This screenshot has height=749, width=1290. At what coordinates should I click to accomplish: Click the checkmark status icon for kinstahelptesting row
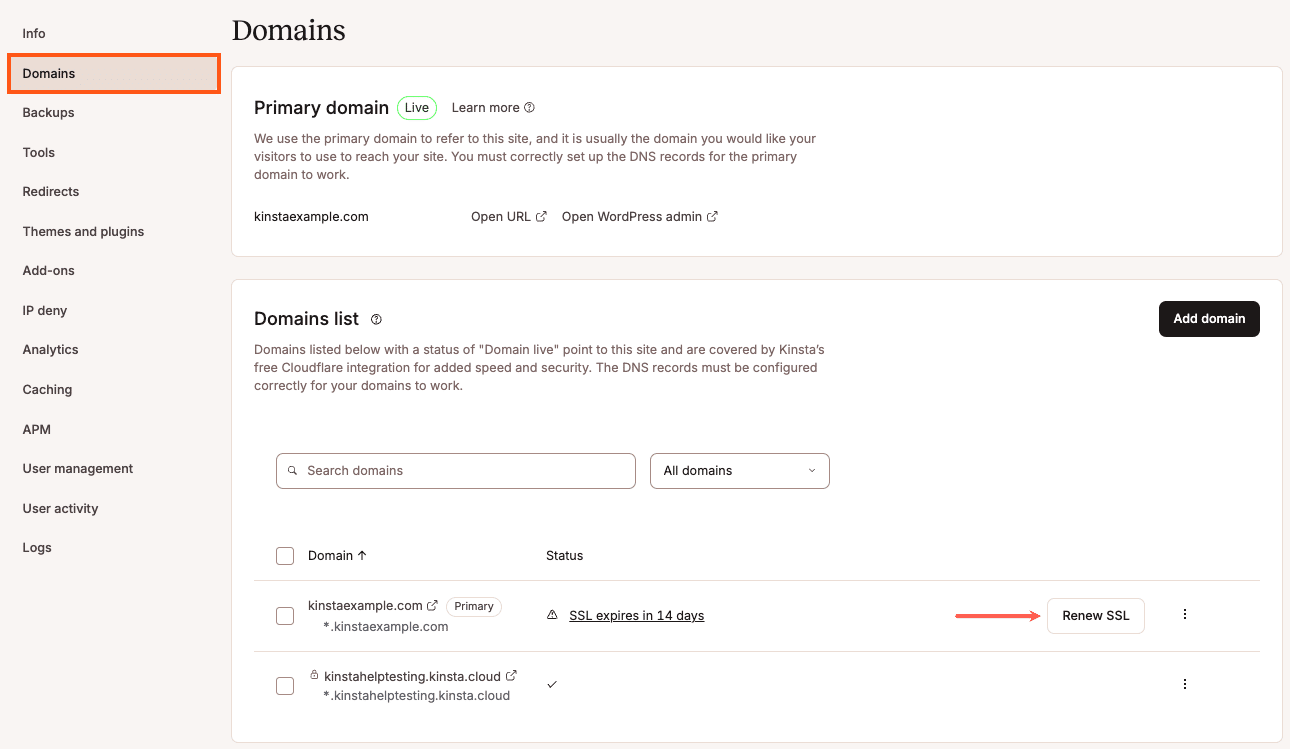[551, 684]
